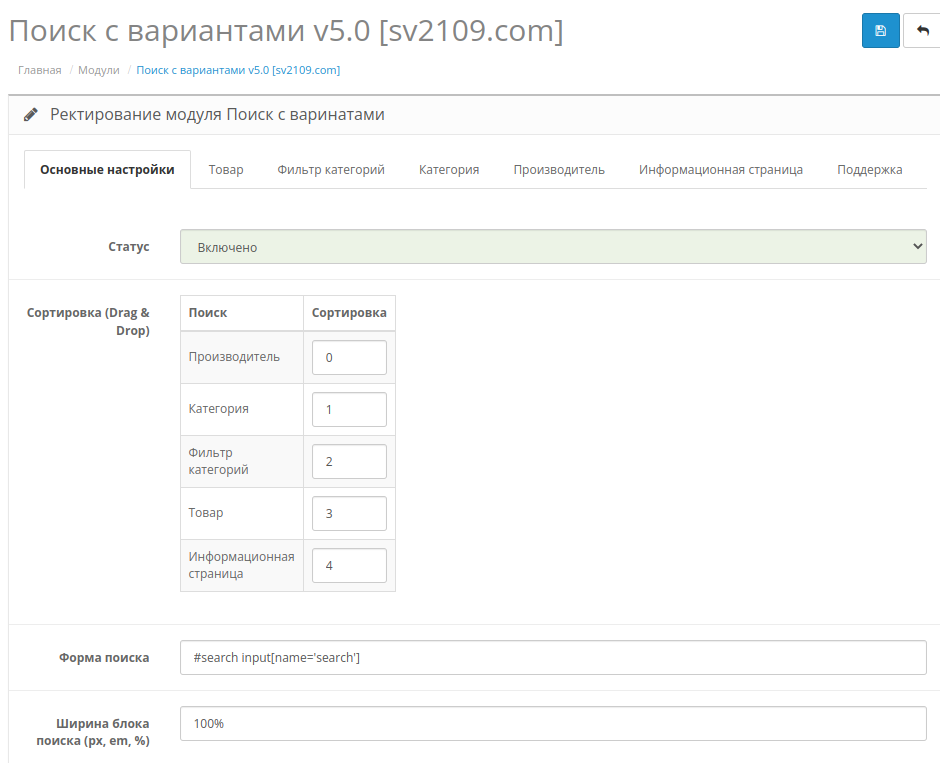Open the Поддержка tab
Screen dimensions: 940x763
869,170
